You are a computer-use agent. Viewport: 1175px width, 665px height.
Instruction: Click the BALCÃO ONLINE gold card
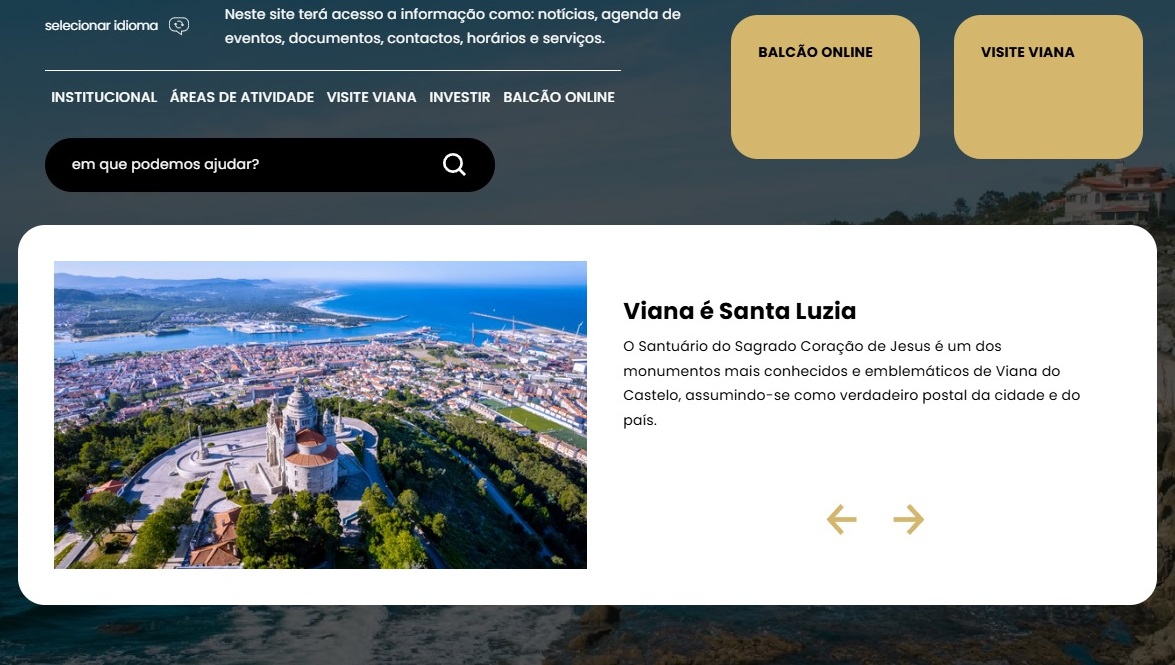click(x=825, y=87)
